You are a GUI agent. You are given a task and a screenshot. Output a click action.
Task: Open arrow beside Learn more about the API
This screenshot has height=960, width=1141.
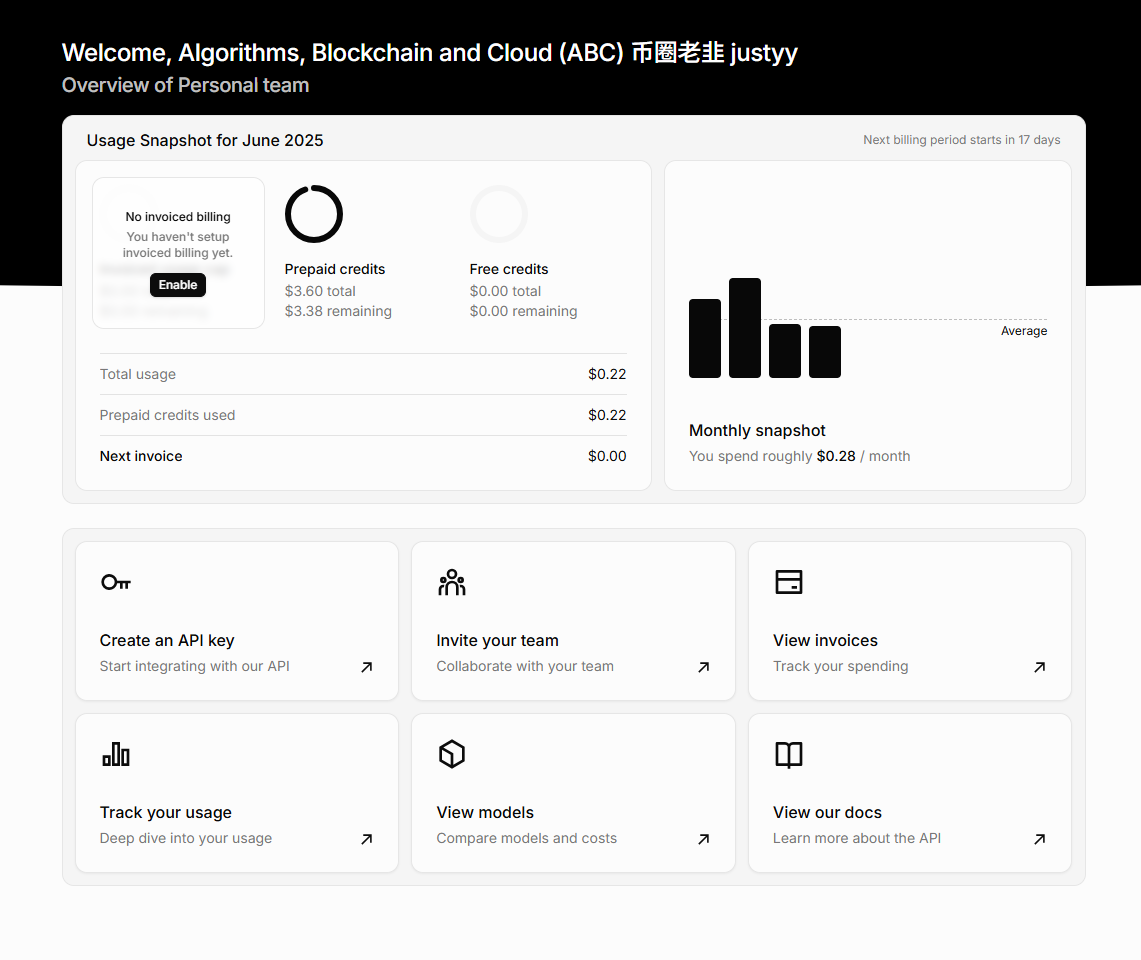point(1040,838)
